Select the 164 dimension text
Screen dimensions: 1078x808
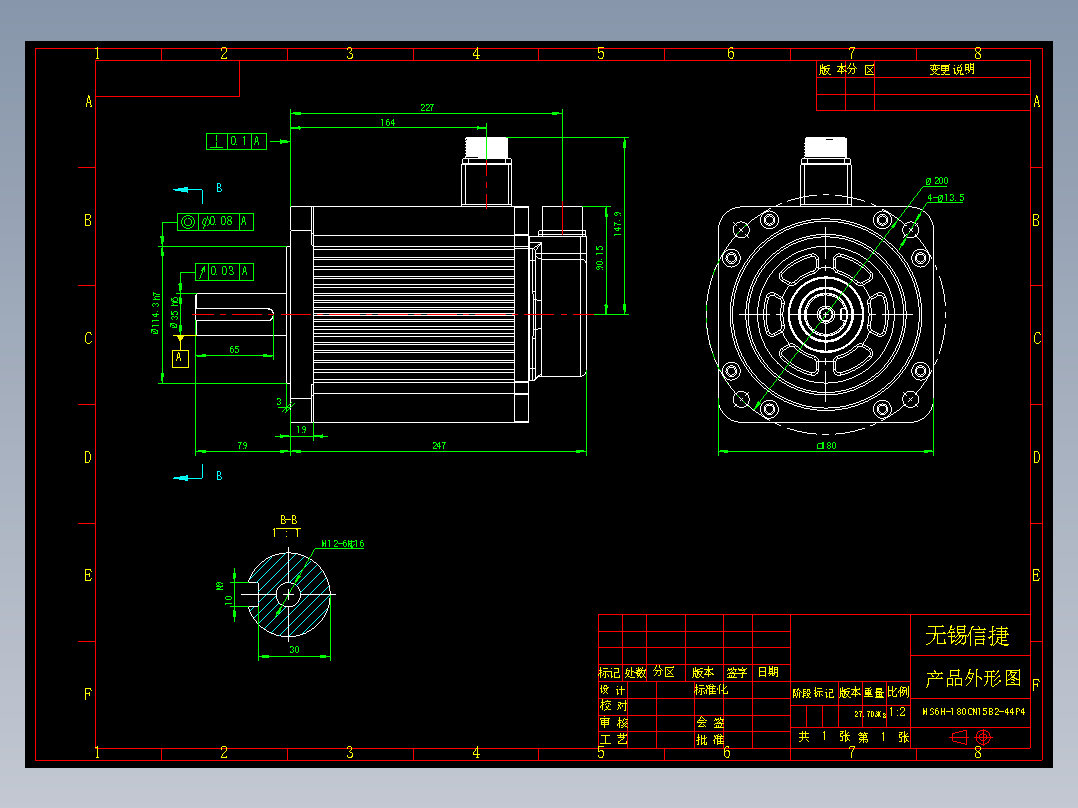point(388,122)
